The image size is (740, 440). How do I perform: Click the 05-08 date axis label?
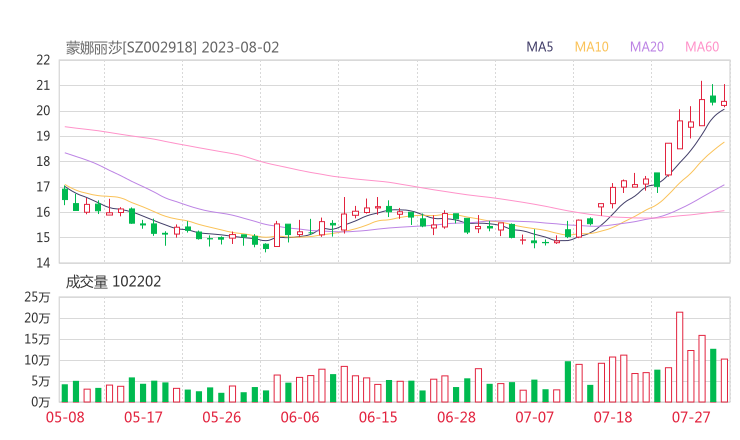coord(65,417)
